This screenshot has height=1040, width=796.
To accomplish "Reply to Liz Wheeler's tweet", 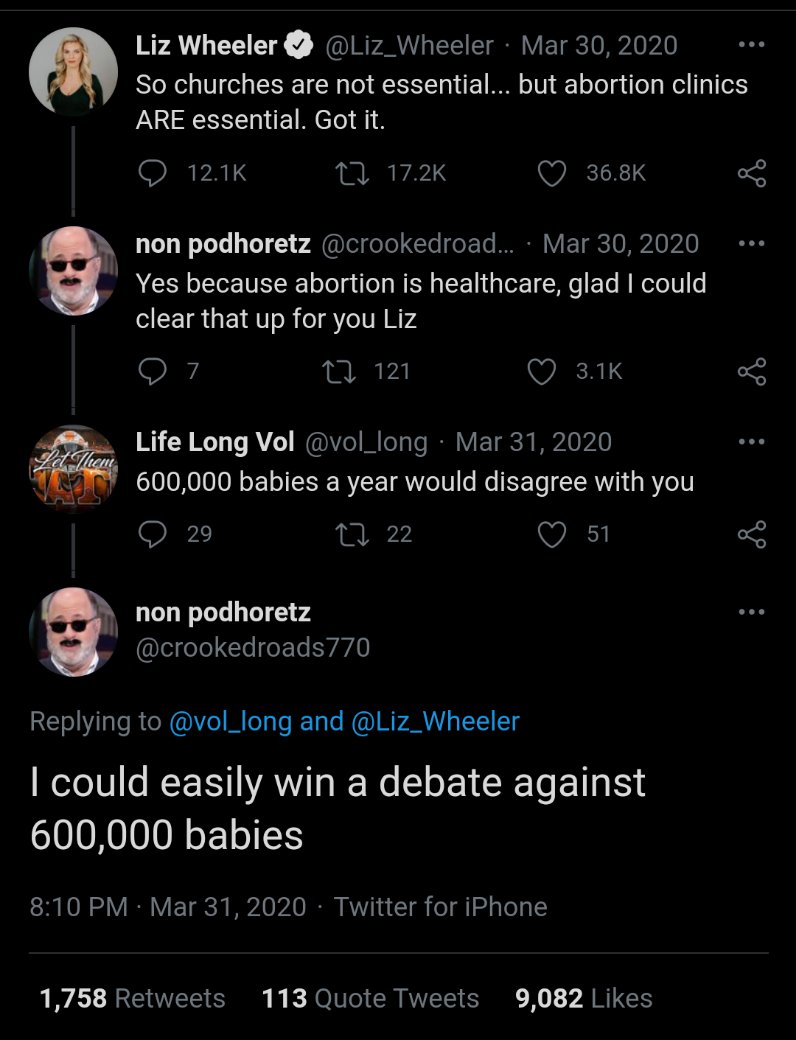I will pyautogui.click(x=153, y=173).
